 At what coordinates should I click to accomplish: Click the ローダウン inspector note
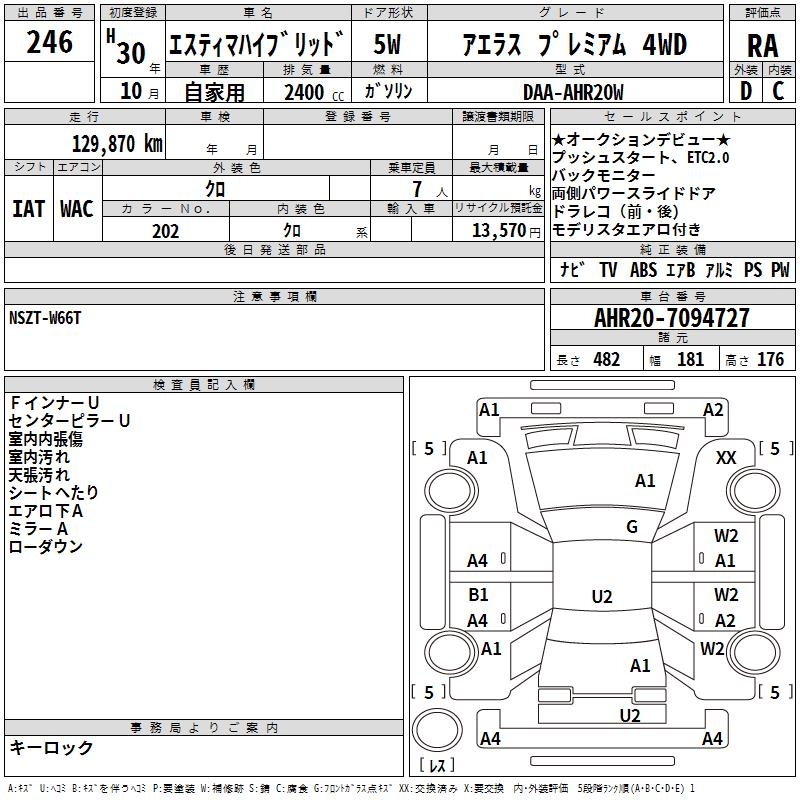pyautogui.click(x=45, y=547)
